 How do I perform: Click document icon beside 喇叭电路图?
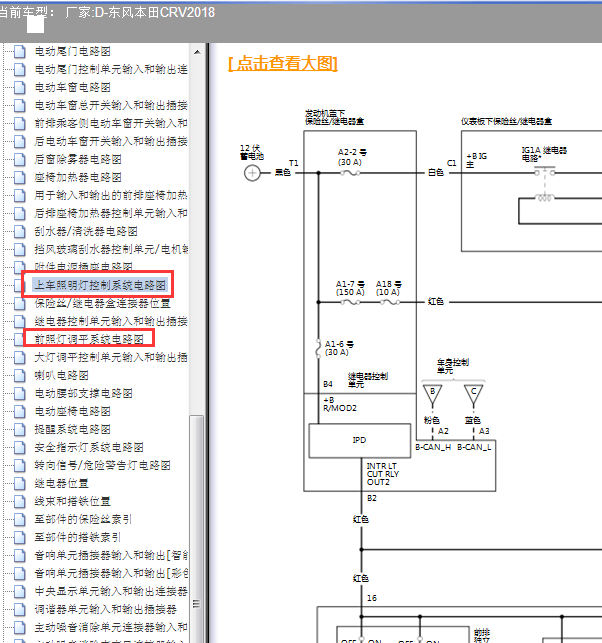click(x=19, y=375)
